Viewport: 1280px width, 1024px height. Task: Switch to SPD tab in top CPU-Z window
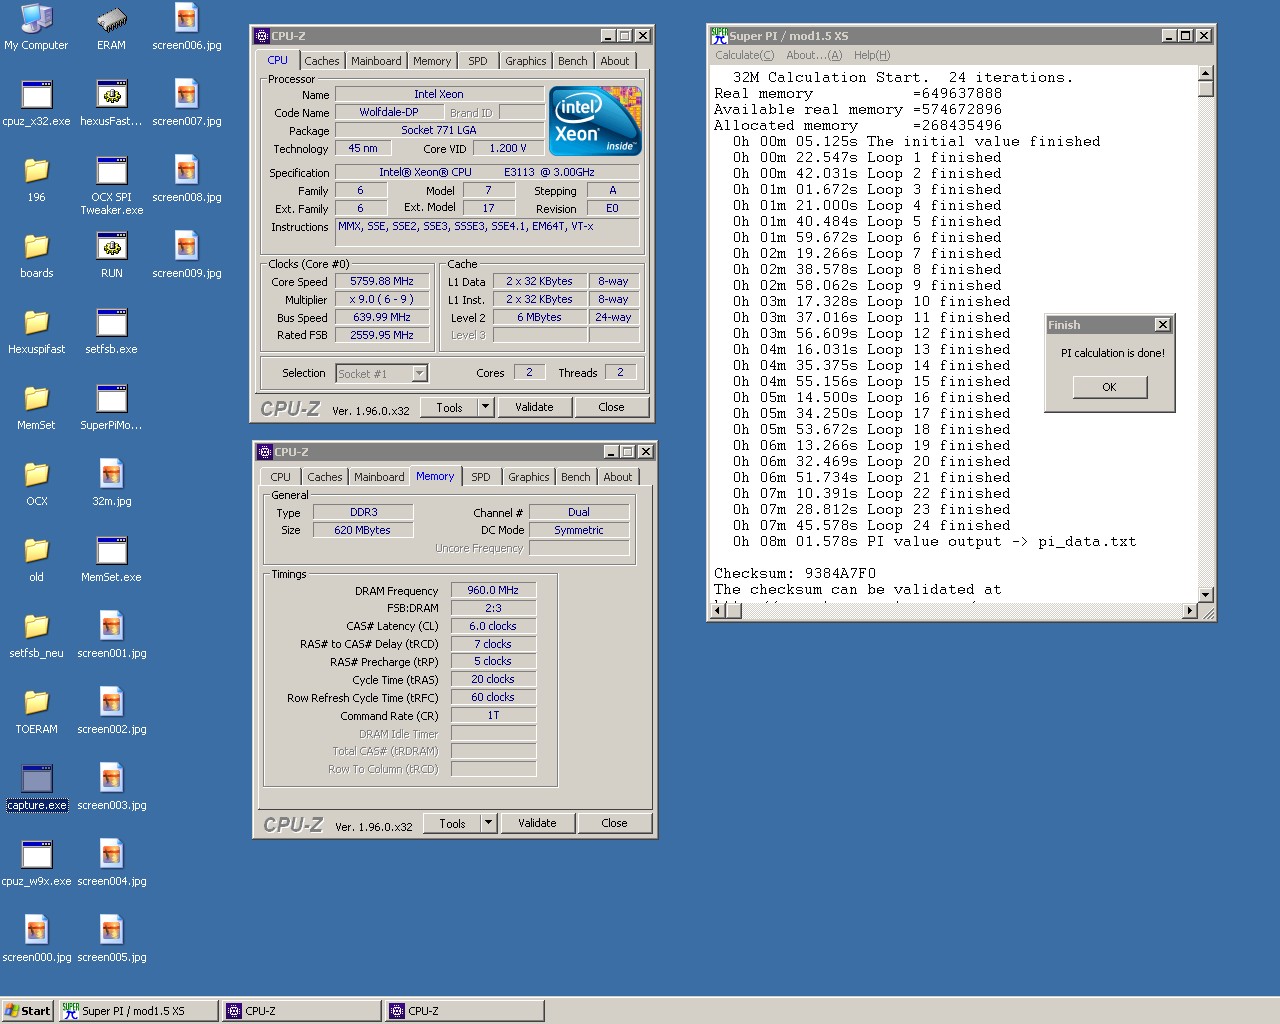coord(478,61)
